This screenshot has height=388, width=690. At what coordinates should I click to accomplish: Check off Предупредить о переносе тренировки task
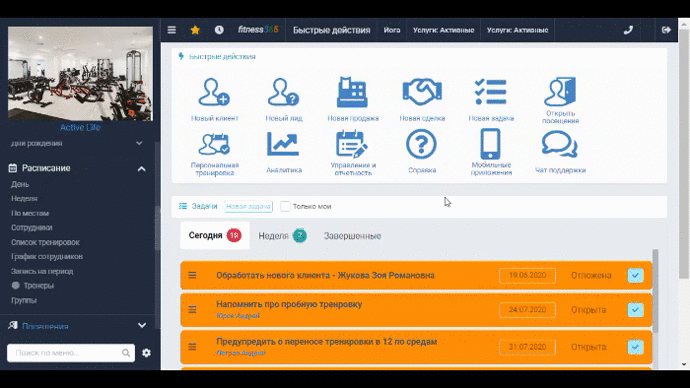pos(635,347)
